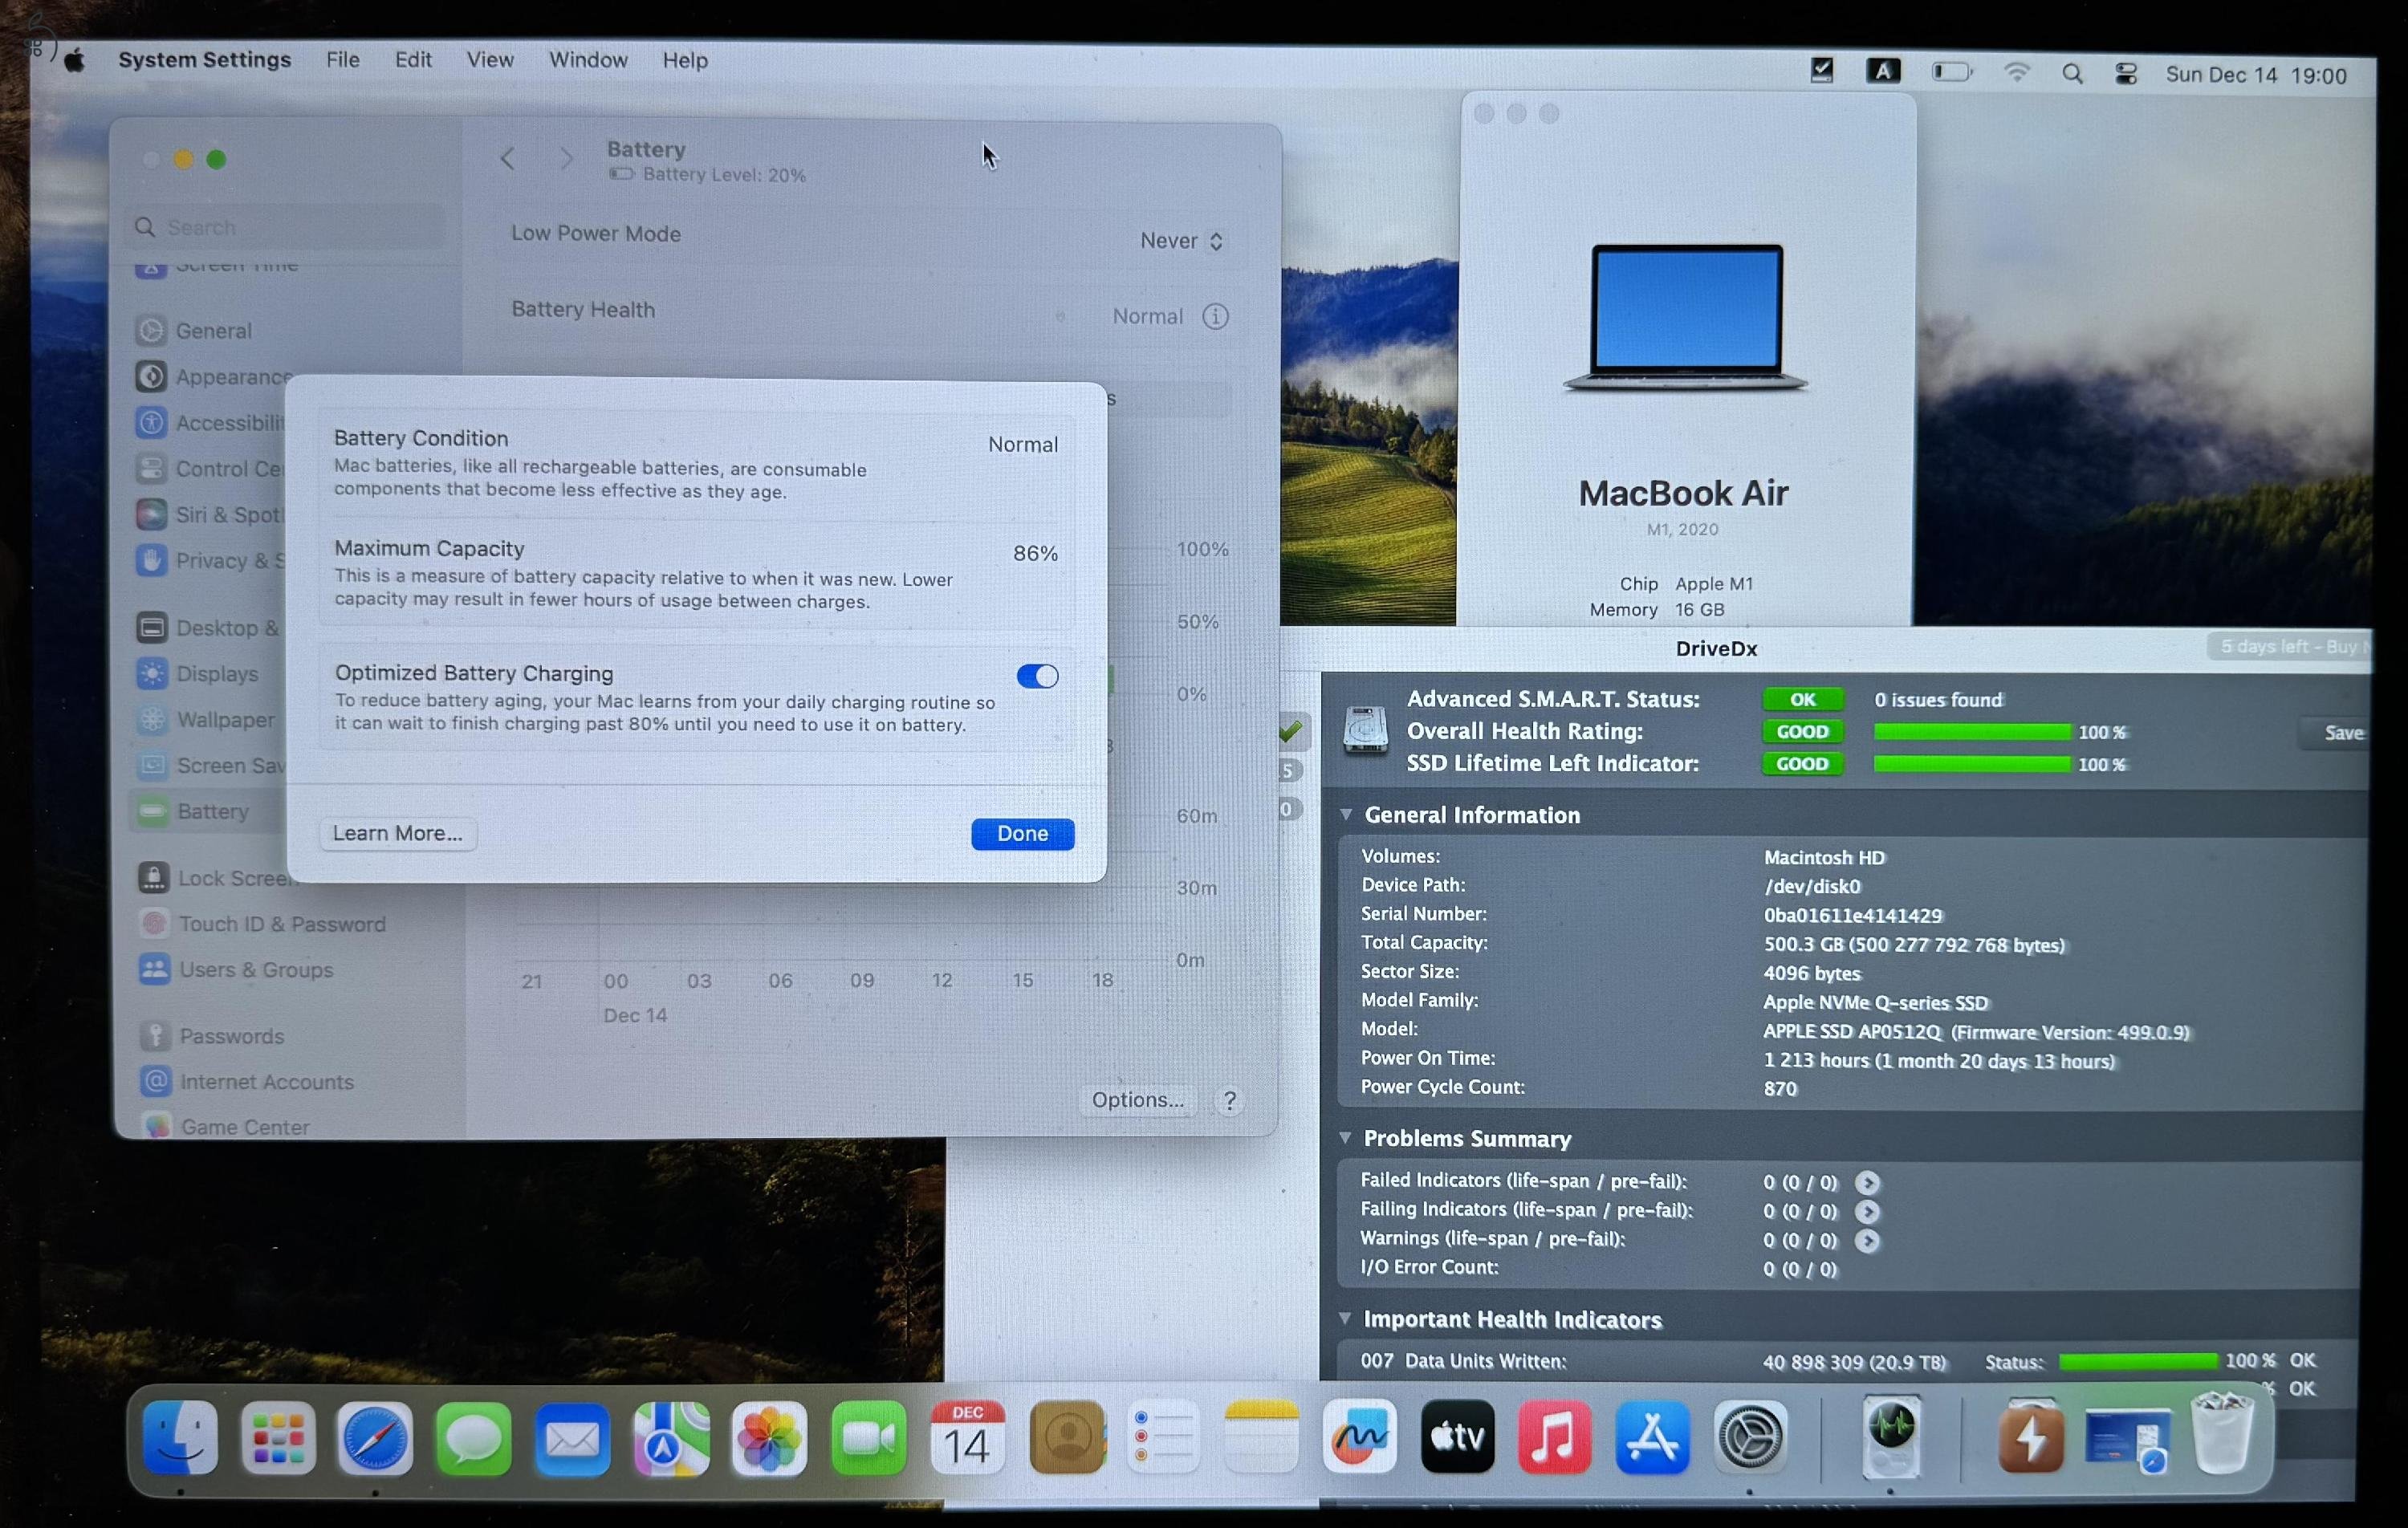Open the Low Power Mode dropdown set to Never

click(1180, 240)
